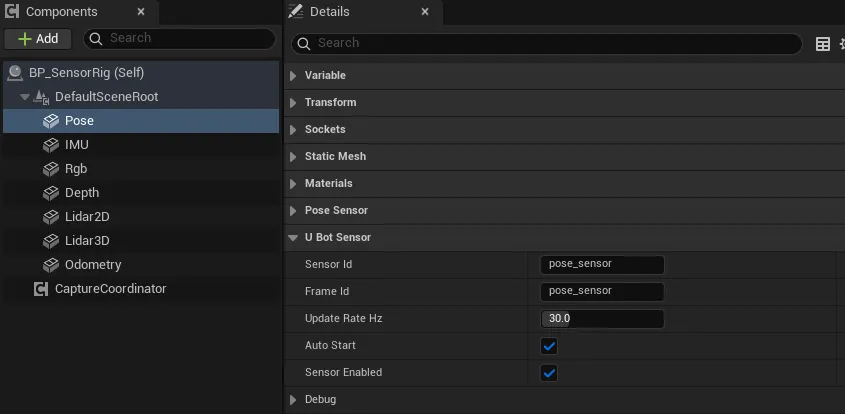Switch to the Details tab
The height and width of the screenshot is (414, 845).
[362, 12]
